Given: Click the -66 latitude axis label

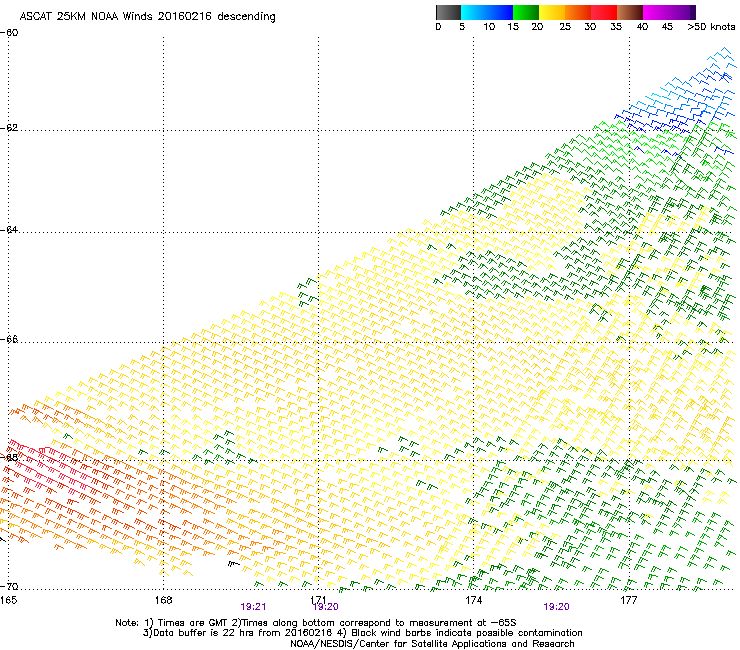Looking at the screenshot, I should pyautogui.click(x=9, y=339).
